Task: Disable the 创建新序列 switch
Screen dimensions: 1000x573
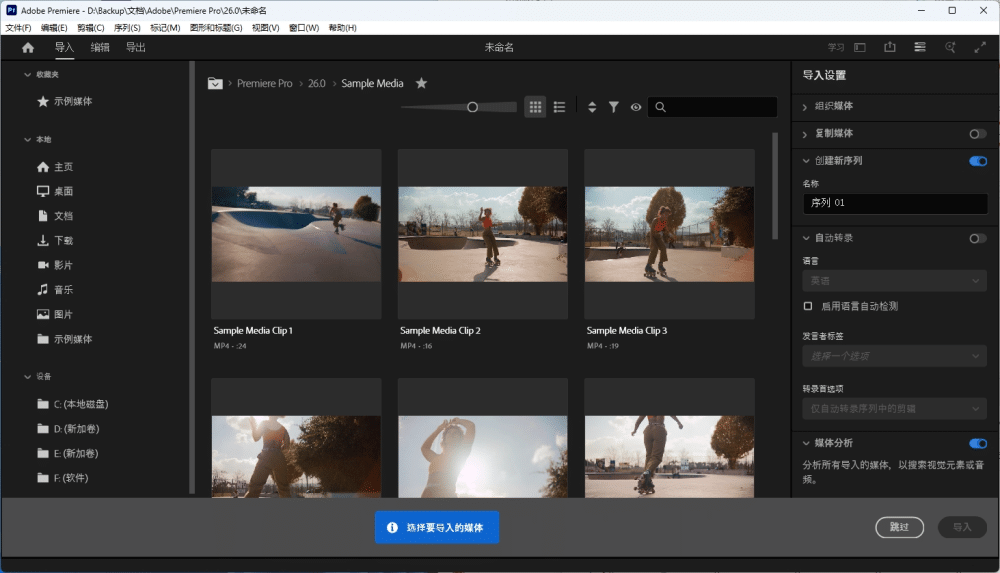Action: click(x=978, y=161)
